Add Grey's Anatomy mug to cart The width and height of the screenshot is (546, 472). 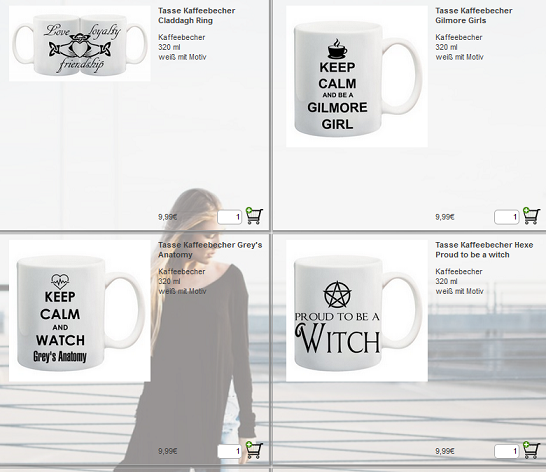pyautogui.click(x=254, y=450)
